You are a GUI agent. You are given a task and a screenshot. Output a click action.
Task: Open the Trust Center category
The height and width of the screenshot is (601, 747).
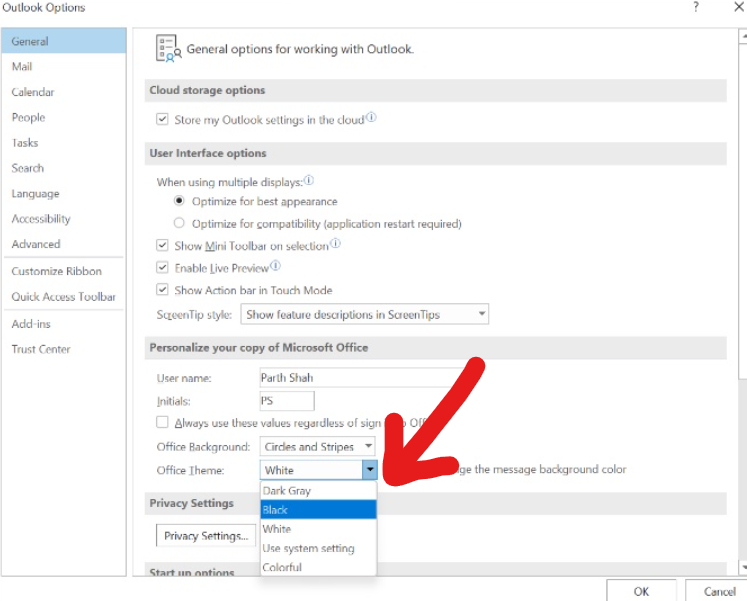click(x=64, y=349)
